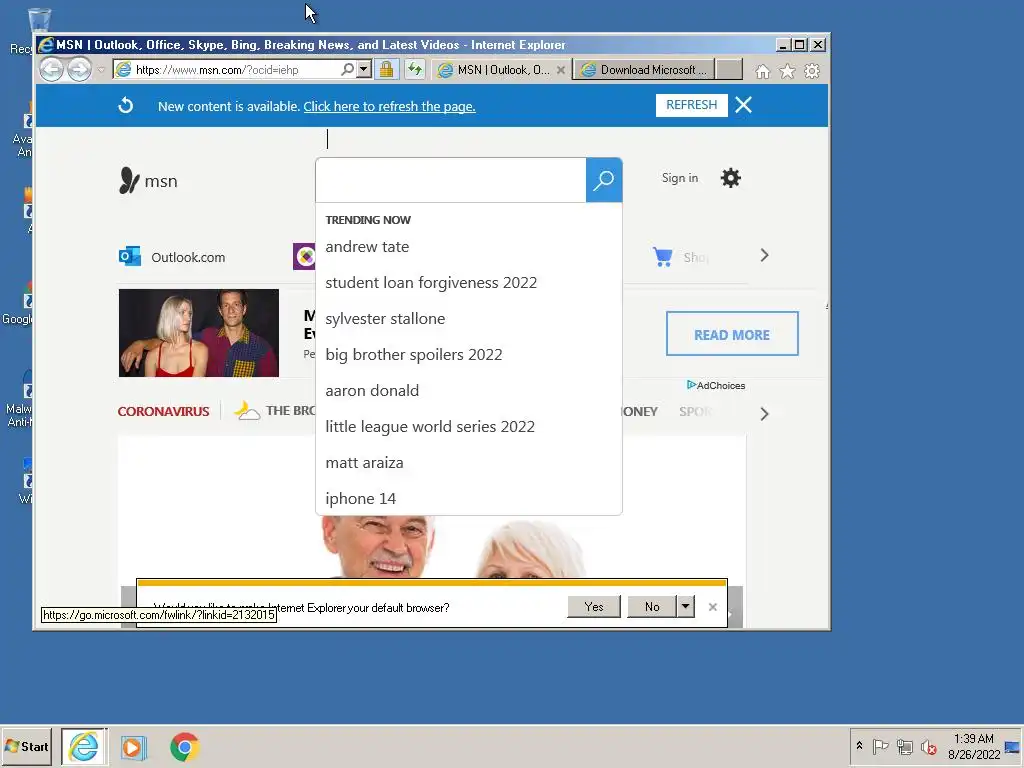The height and width of the screenshot is (768, 1024).
Task: Click the REFRESH button in blue banner
Action: (692, 105)
